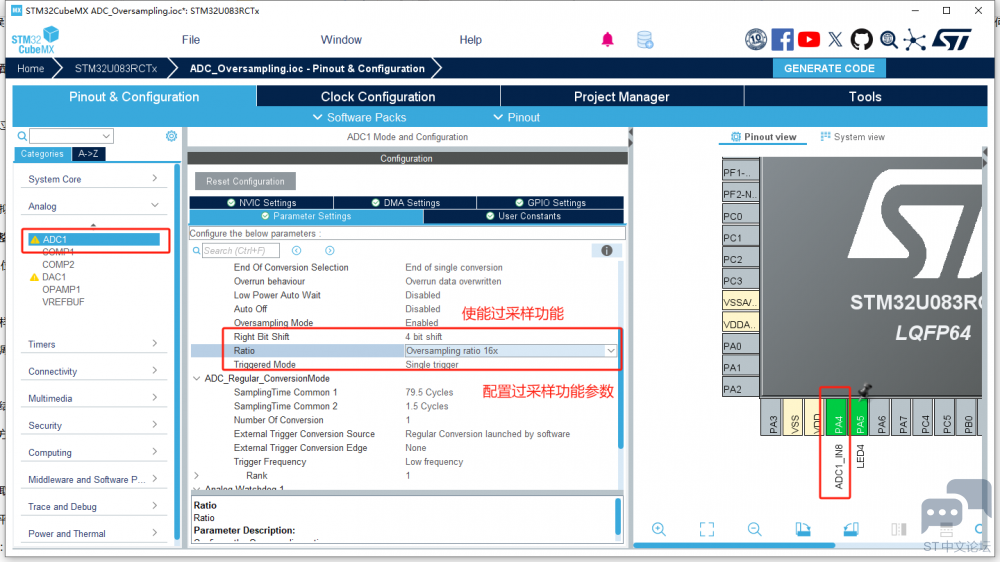The width and height of the screenshot is (1000, 562).
Task: Click the magnifier icon beside peripheral search box
Action: point(22,136)
